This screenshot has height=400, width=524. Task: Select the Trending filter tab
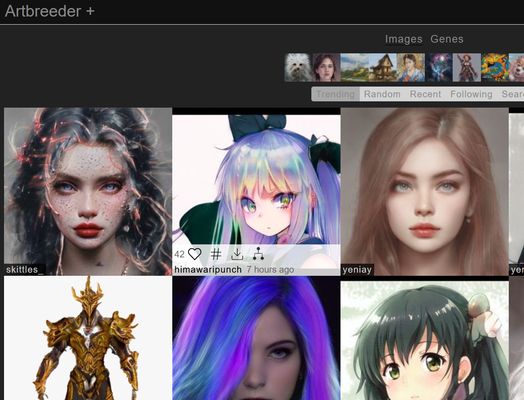[x=336, y=94]
